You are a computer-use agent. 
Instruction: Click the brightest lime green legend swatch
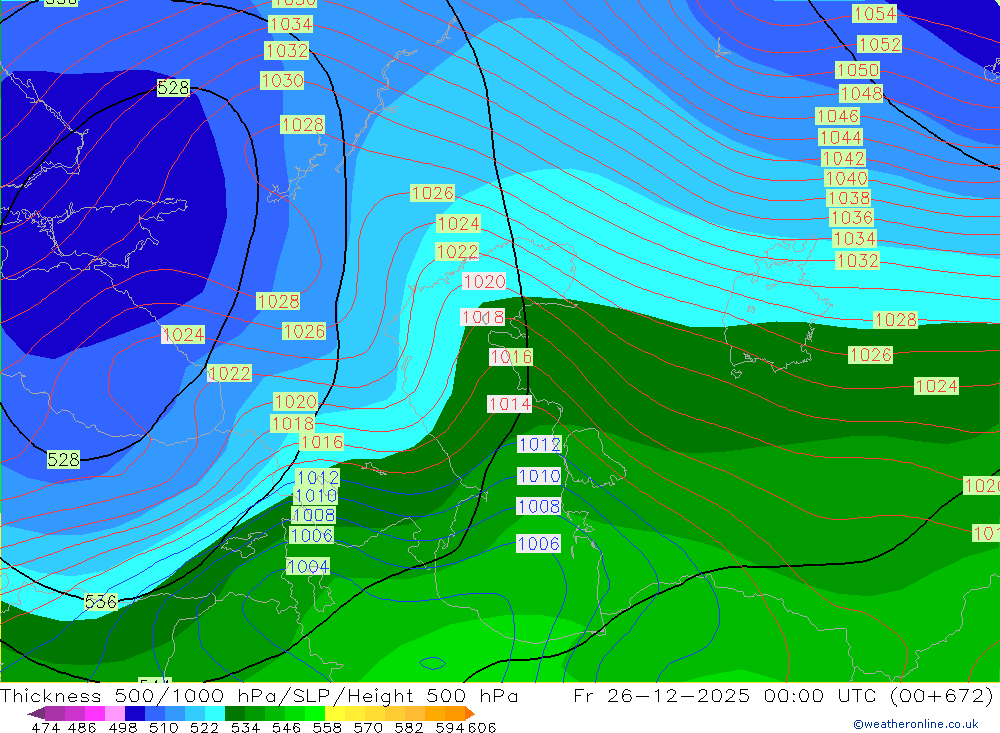315,713
